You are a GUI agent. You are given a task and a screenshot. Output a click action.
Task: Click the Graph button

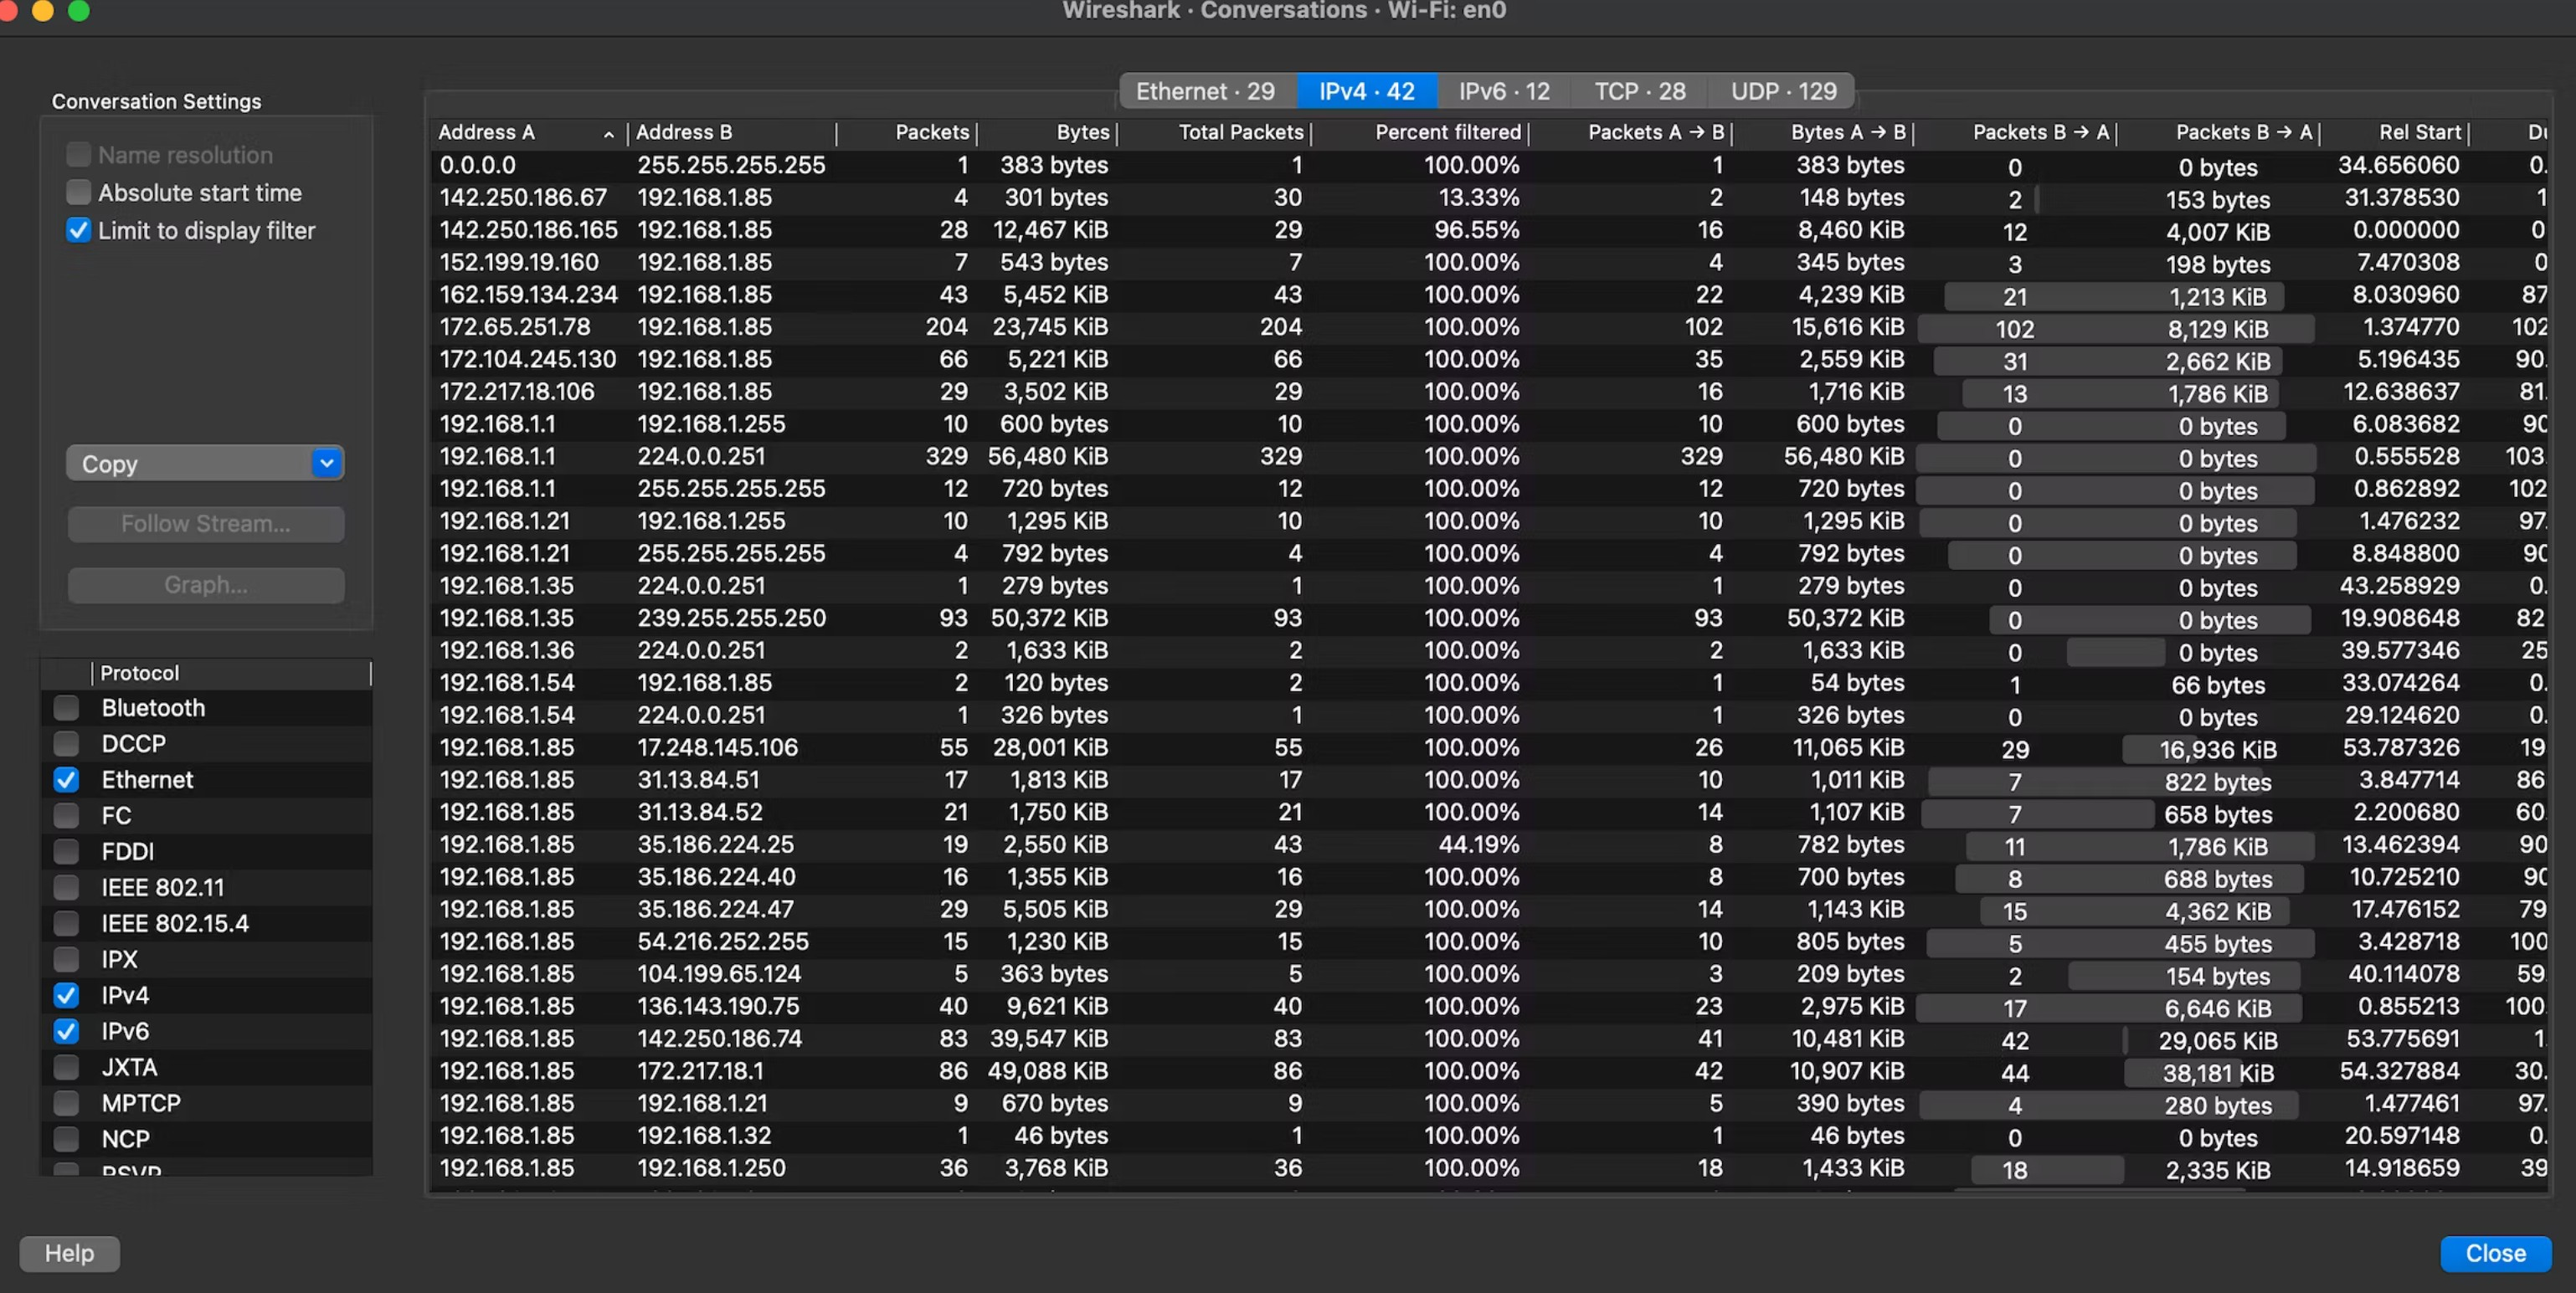(206, 585)
